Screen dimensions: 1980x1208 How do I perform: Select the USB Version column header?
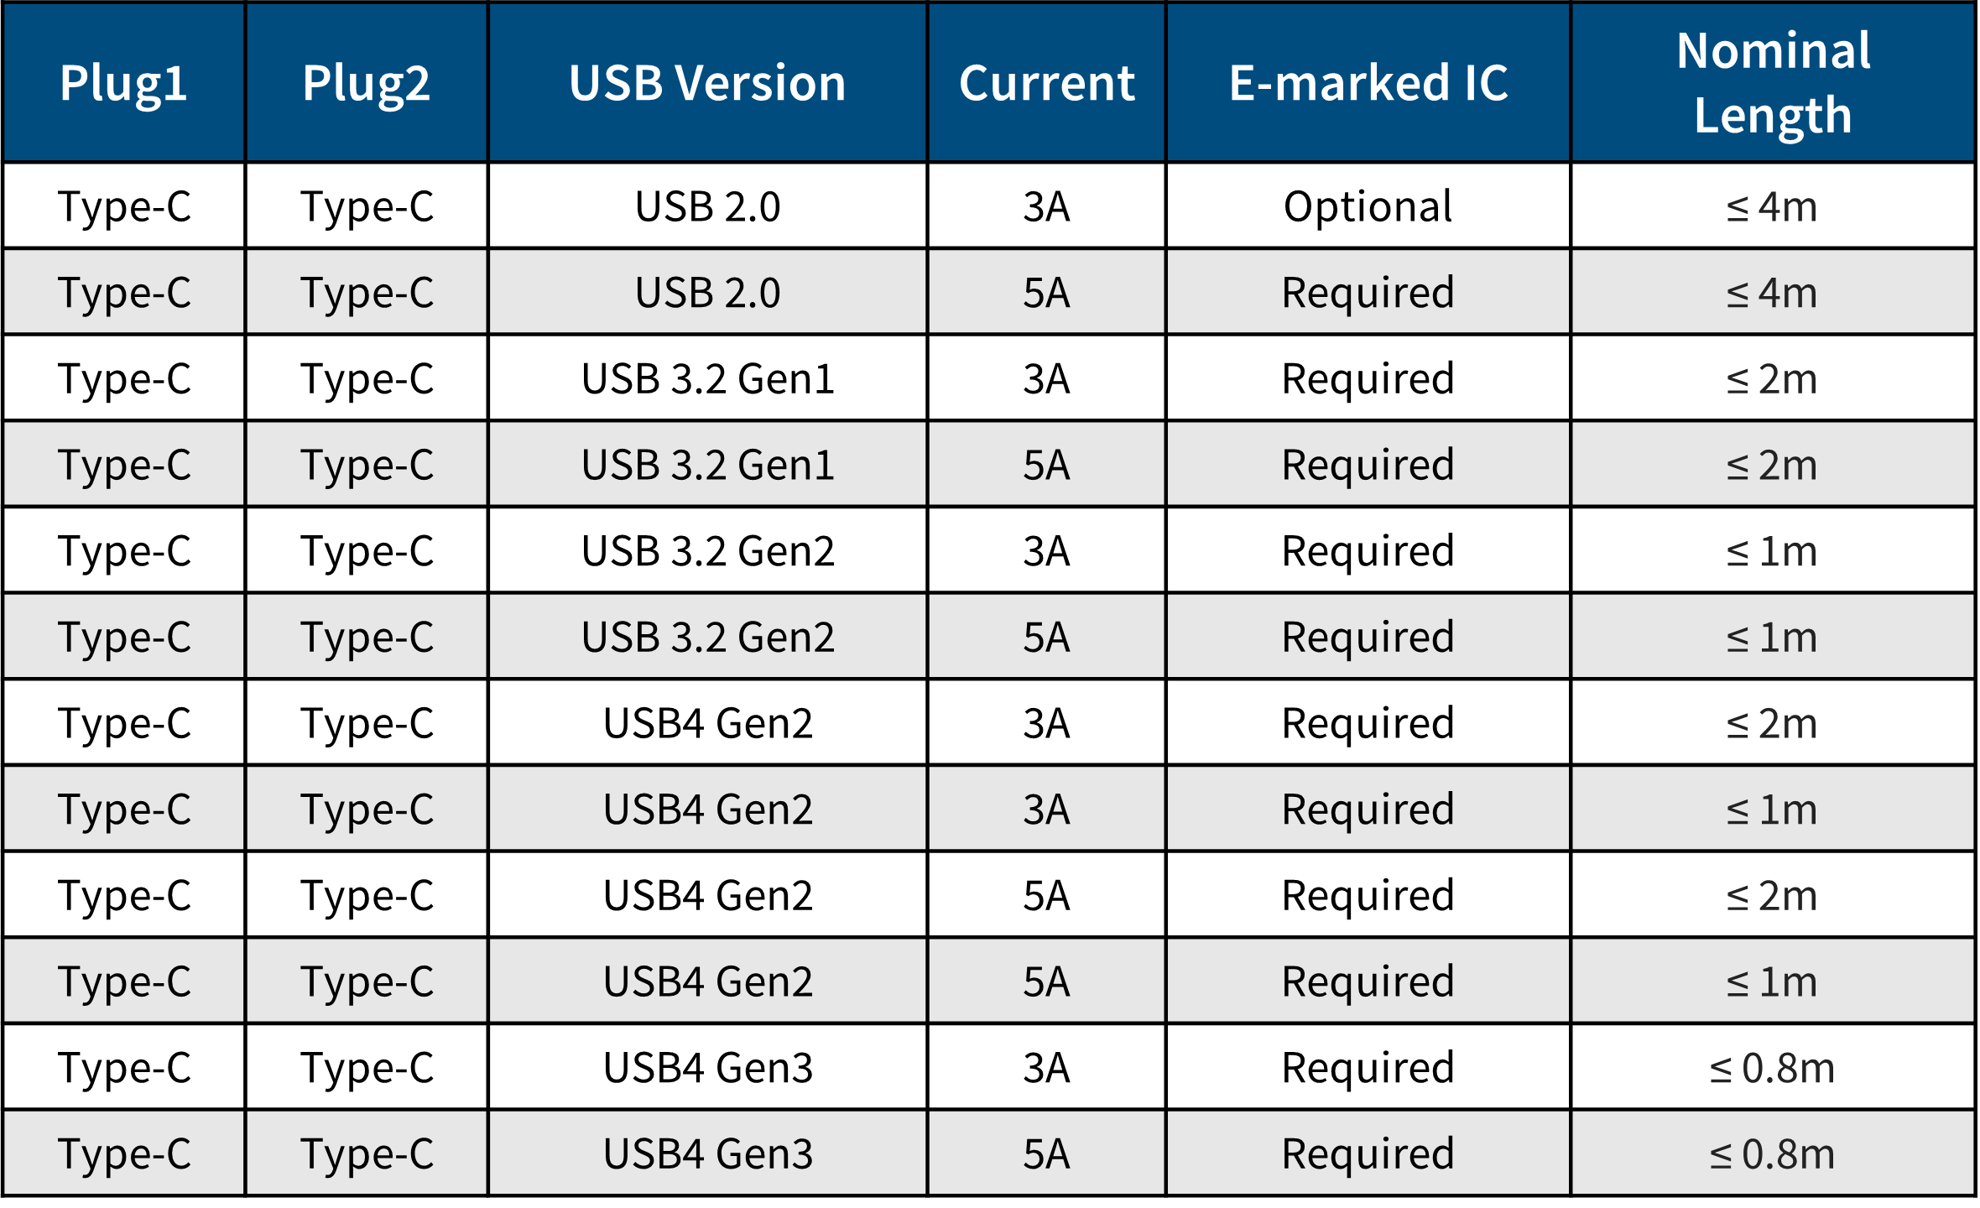(x=707, y=82)
